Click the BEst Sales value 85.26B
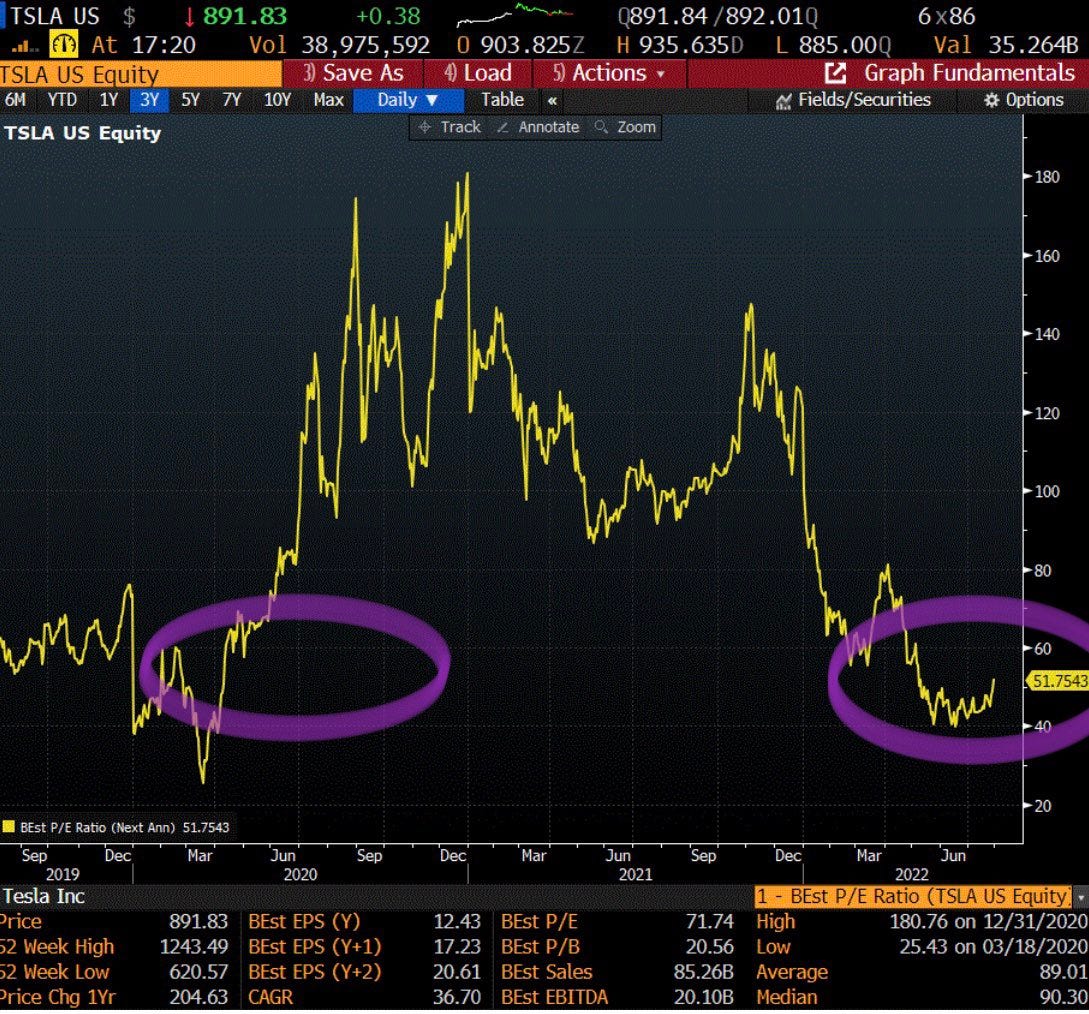Screen dimensions: 1089x1014 pos(704,972)
